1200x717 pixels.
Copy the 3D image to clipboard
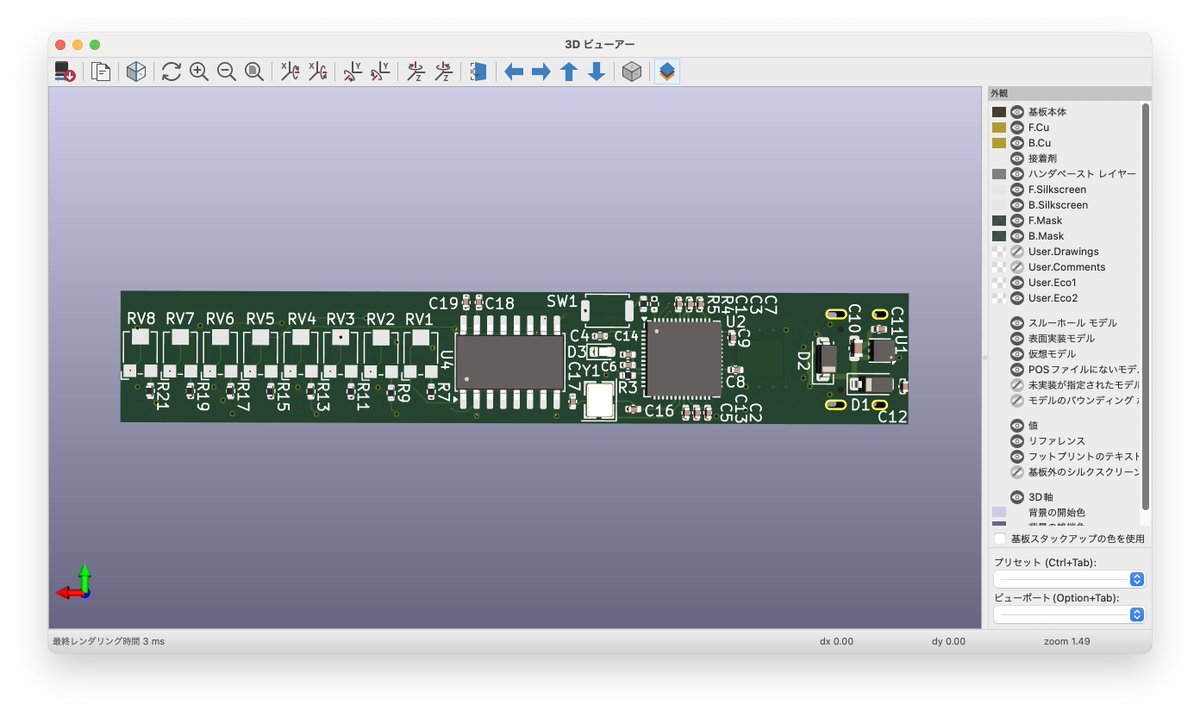(x=101, y=71)
